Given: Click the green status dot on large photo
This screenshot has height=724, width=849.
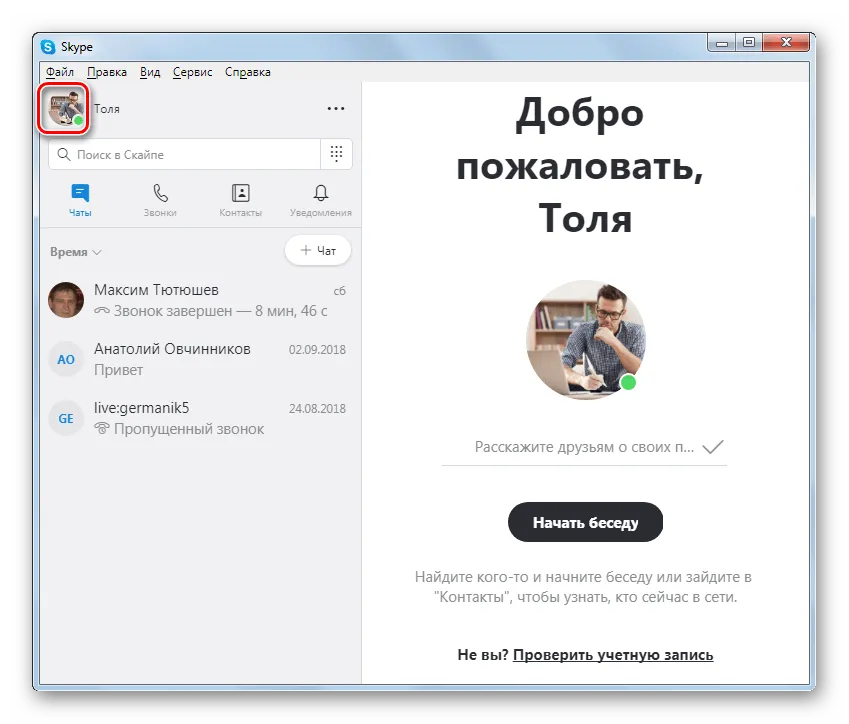Looking at the screenshot, I should 628,382.
